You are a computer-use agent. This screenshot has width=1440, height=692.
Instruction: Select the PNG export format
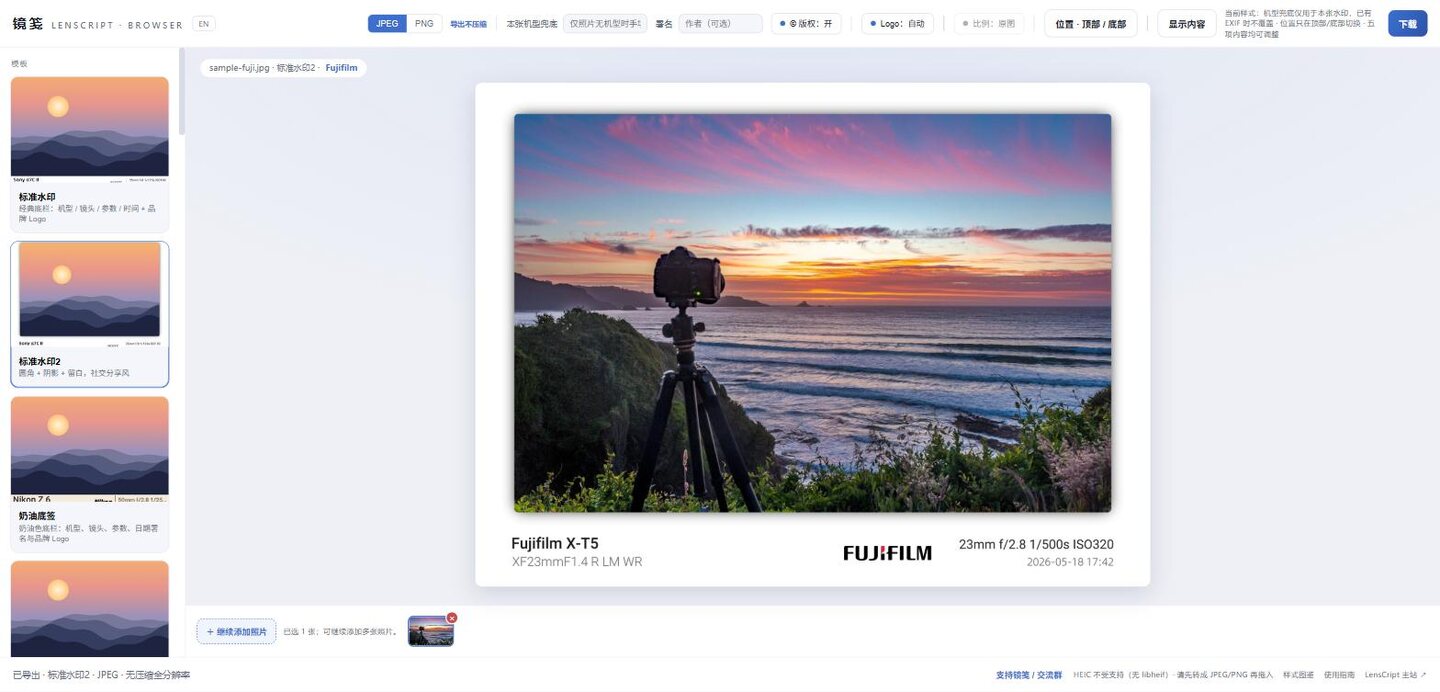pos(424,23)
